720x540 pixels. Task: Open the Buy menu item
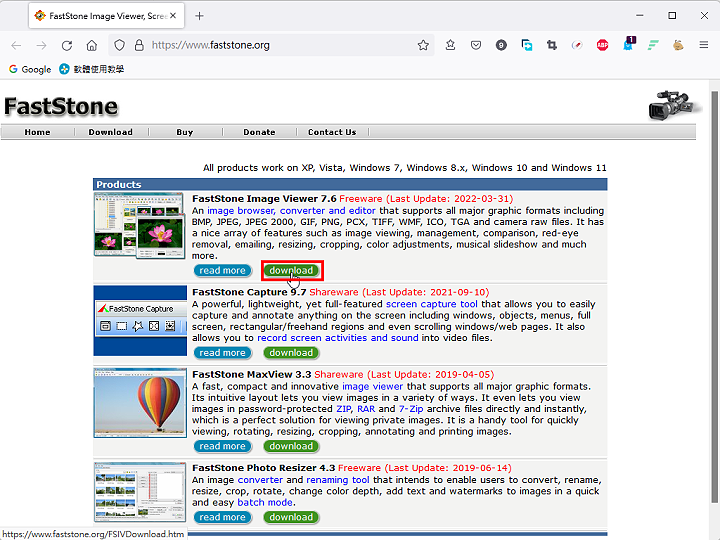point(185,132)
